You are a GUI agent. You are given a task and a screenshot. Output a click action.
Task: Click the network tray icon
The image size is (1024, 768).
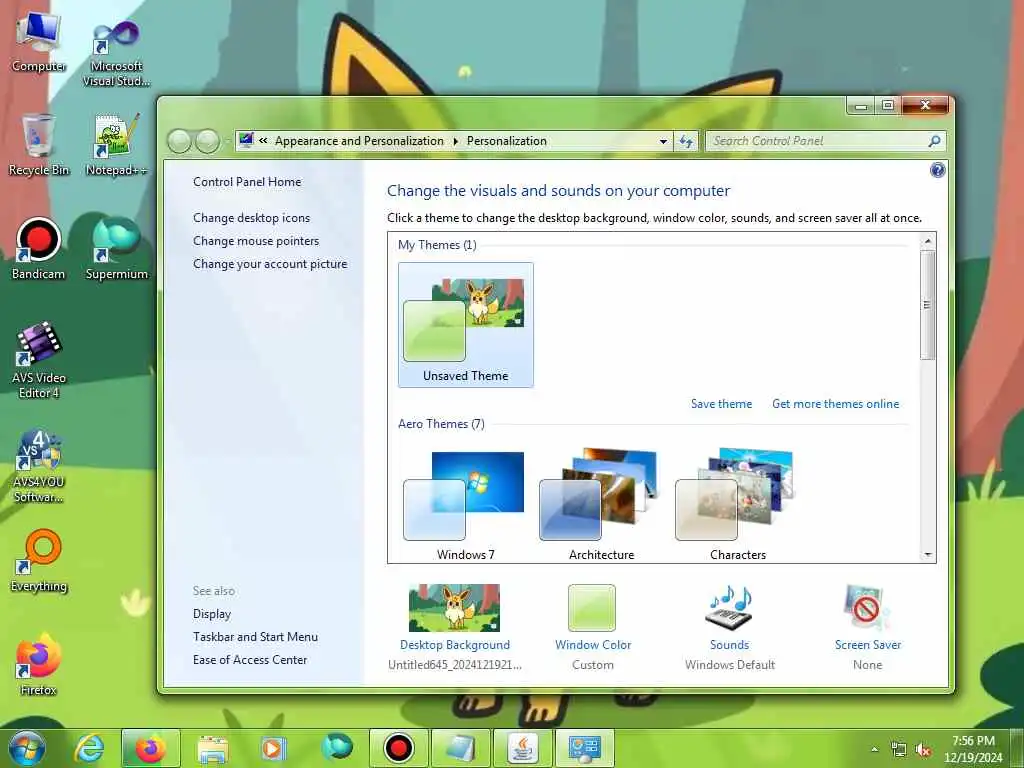899,750
